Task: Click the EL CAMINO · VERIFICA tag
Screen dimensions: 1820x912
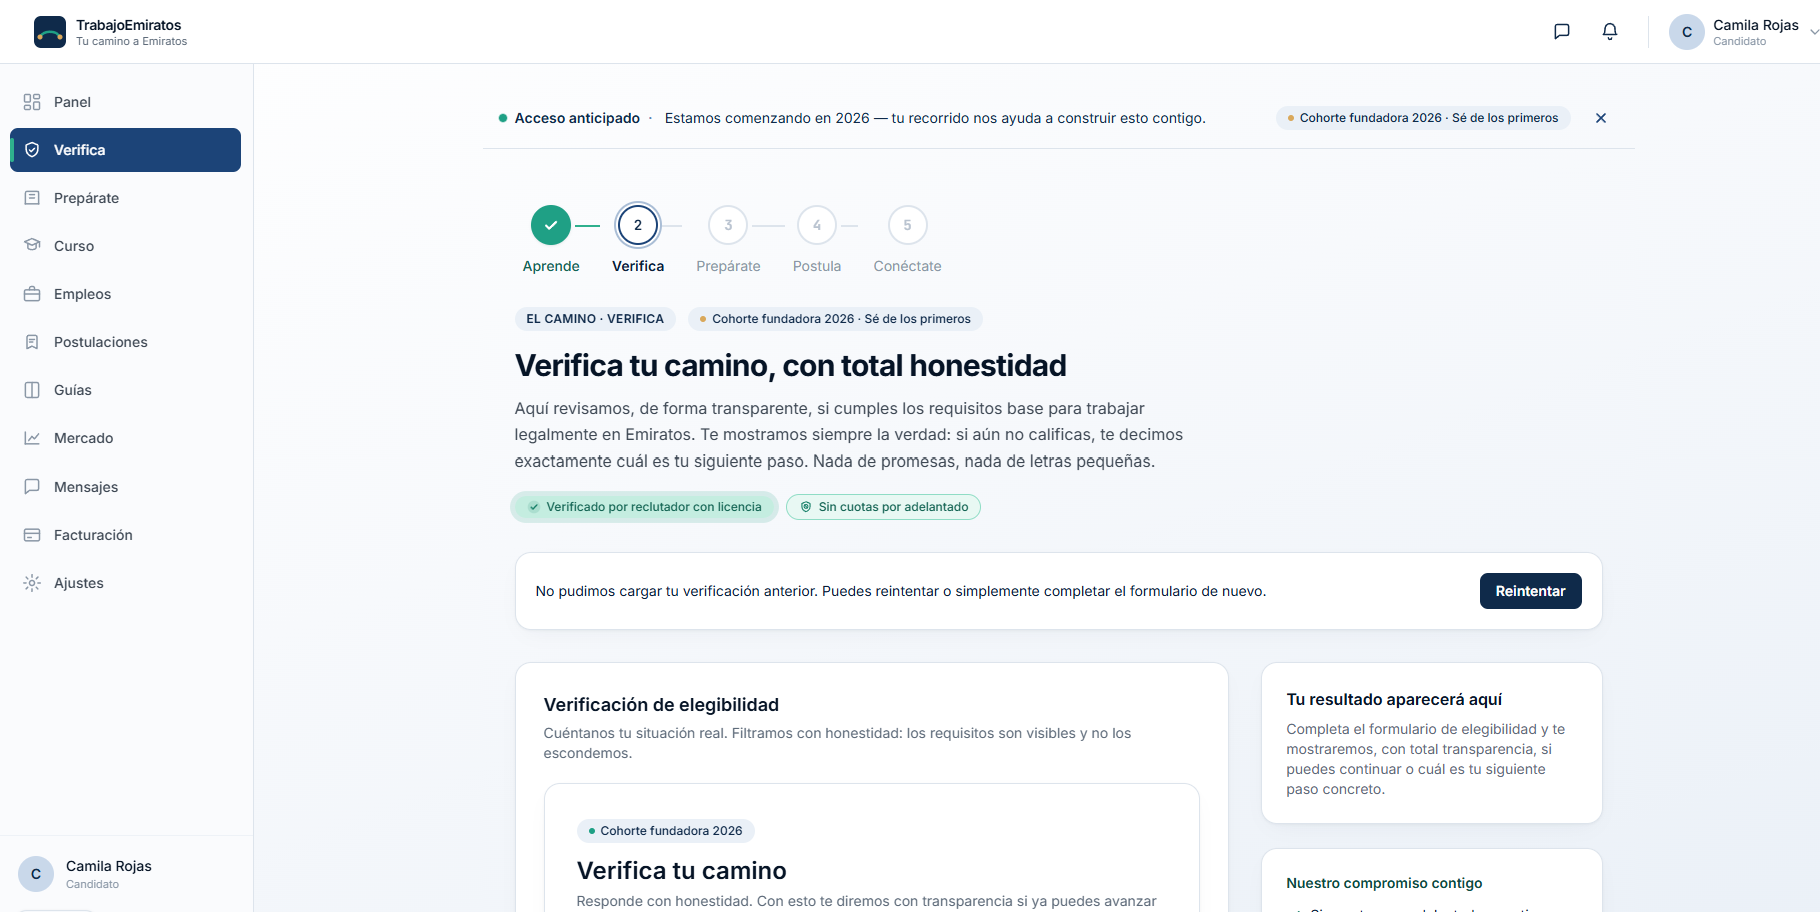Action: tap(595, 319)
